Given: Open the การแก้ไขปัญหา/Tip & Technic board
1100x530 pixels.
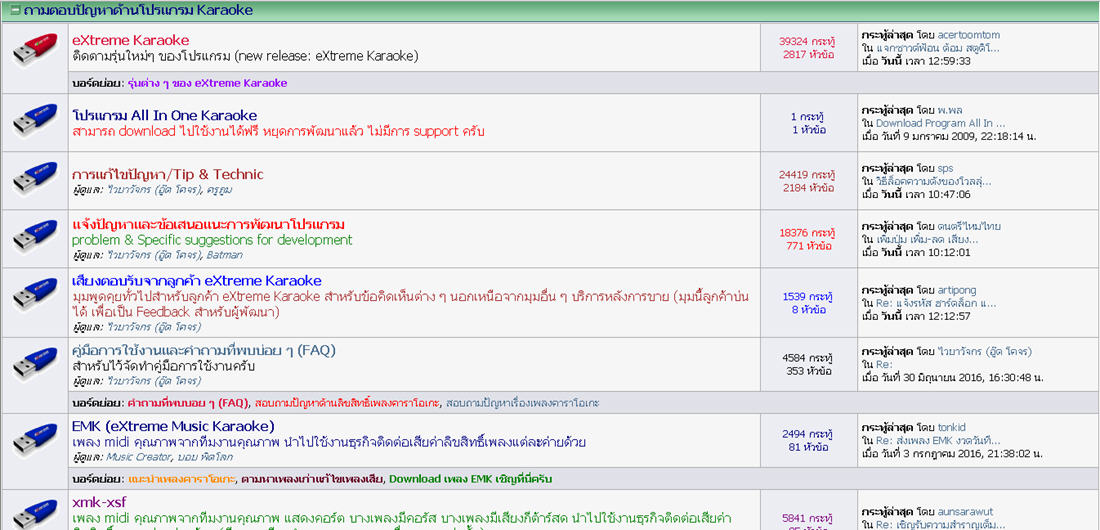Looking at the screenshot, I should [x=168, y=174].
